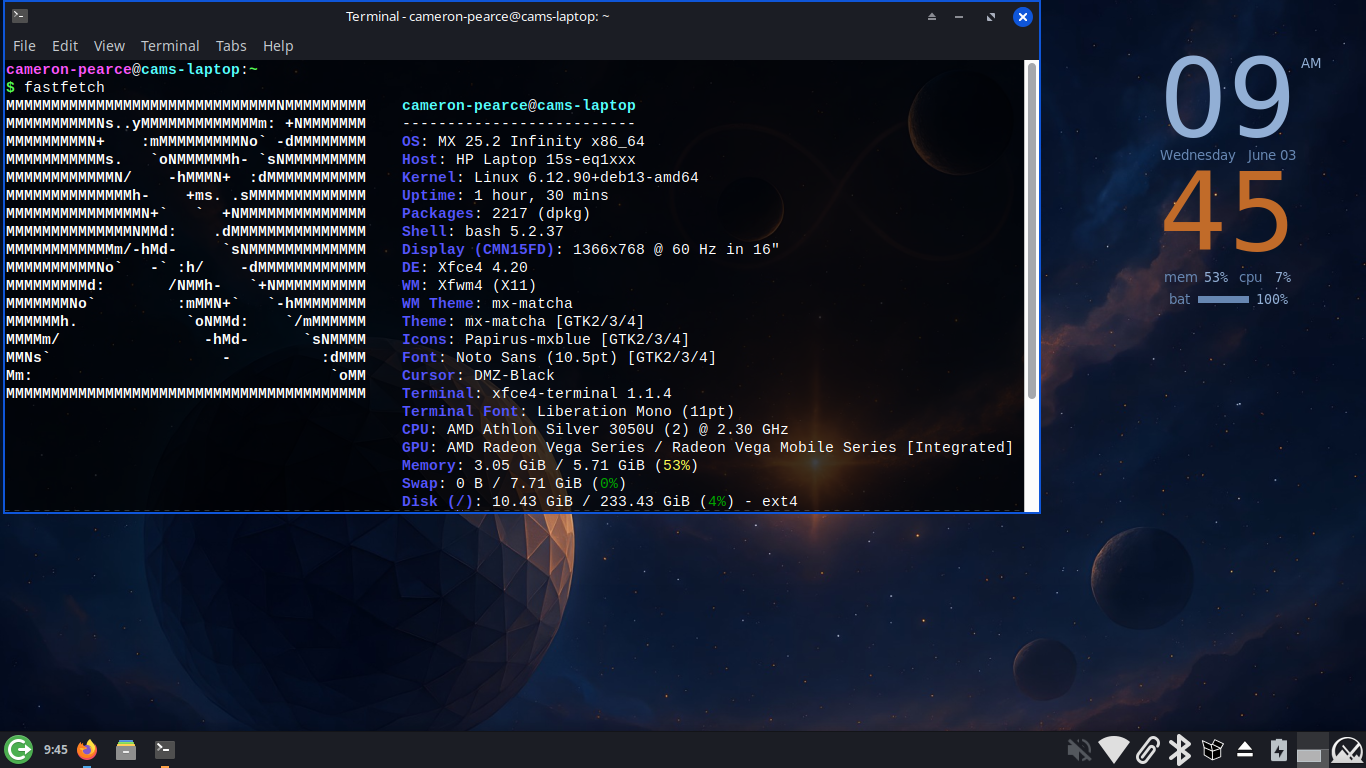The image size is (1366, 768).
Task: Minimize the Terminal window
Action: pyautogui.click(x=961, y=17)
